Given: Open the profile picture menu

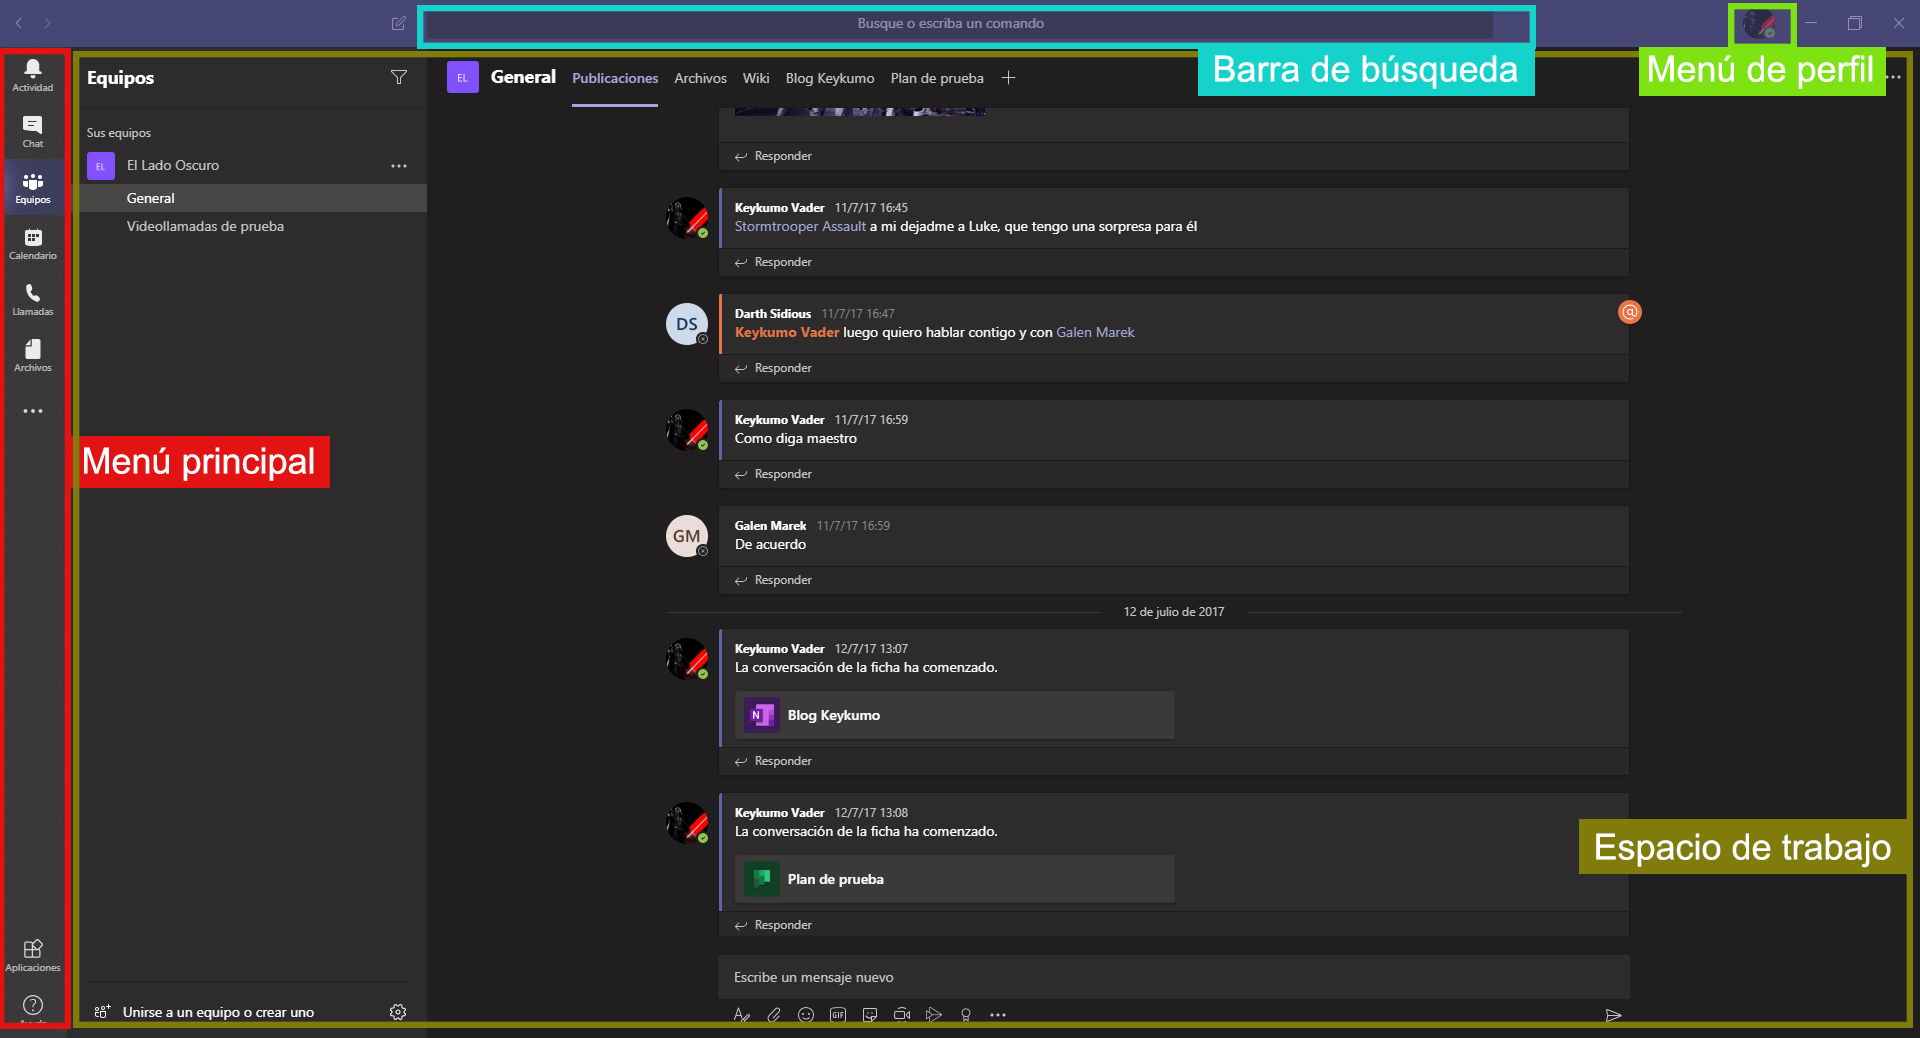Looking at the screenshot, I should click(1761, 24).
